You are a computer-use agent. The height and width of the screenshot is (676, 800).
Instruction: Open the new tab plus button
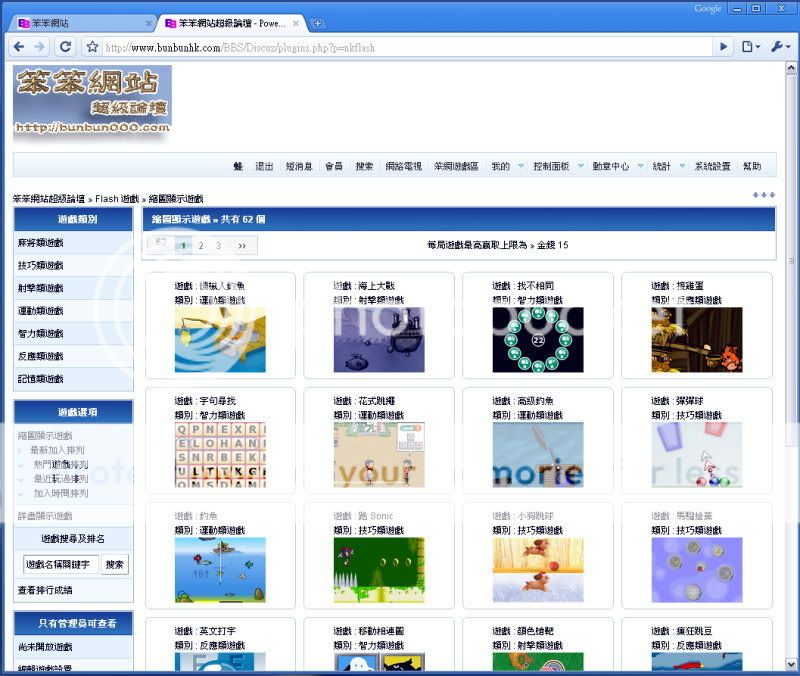[317, 23]
